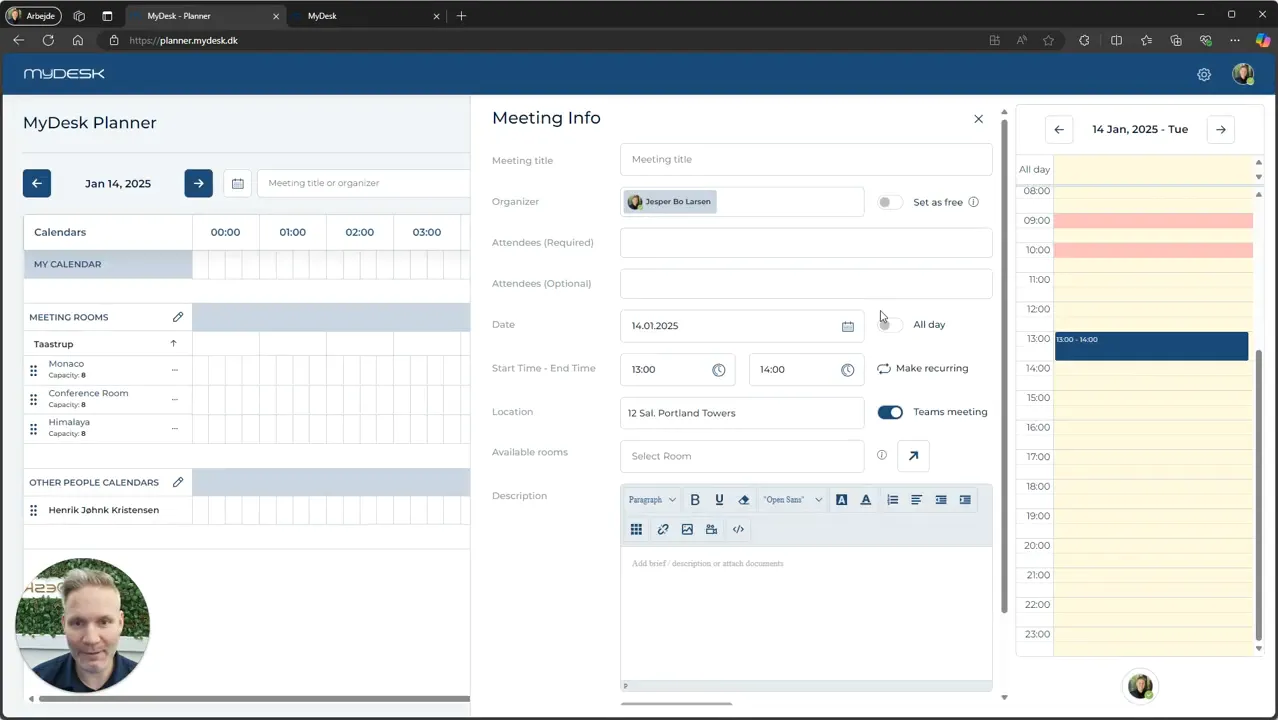Click the eraser clear-formatting icon
Viewport: 1278px width, 720px height.
coord(743,500)
